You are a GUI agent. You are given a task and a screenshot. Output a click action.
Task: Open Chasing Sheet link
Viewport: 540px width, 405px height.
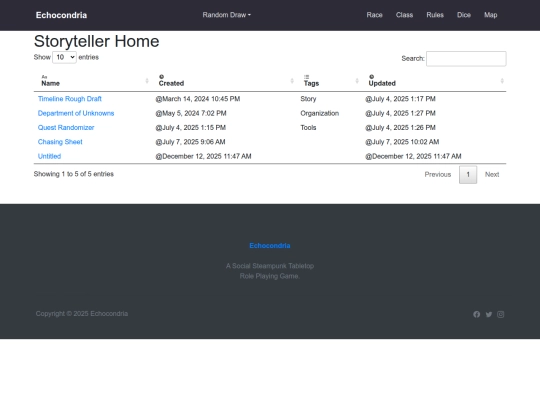(60, 142)
